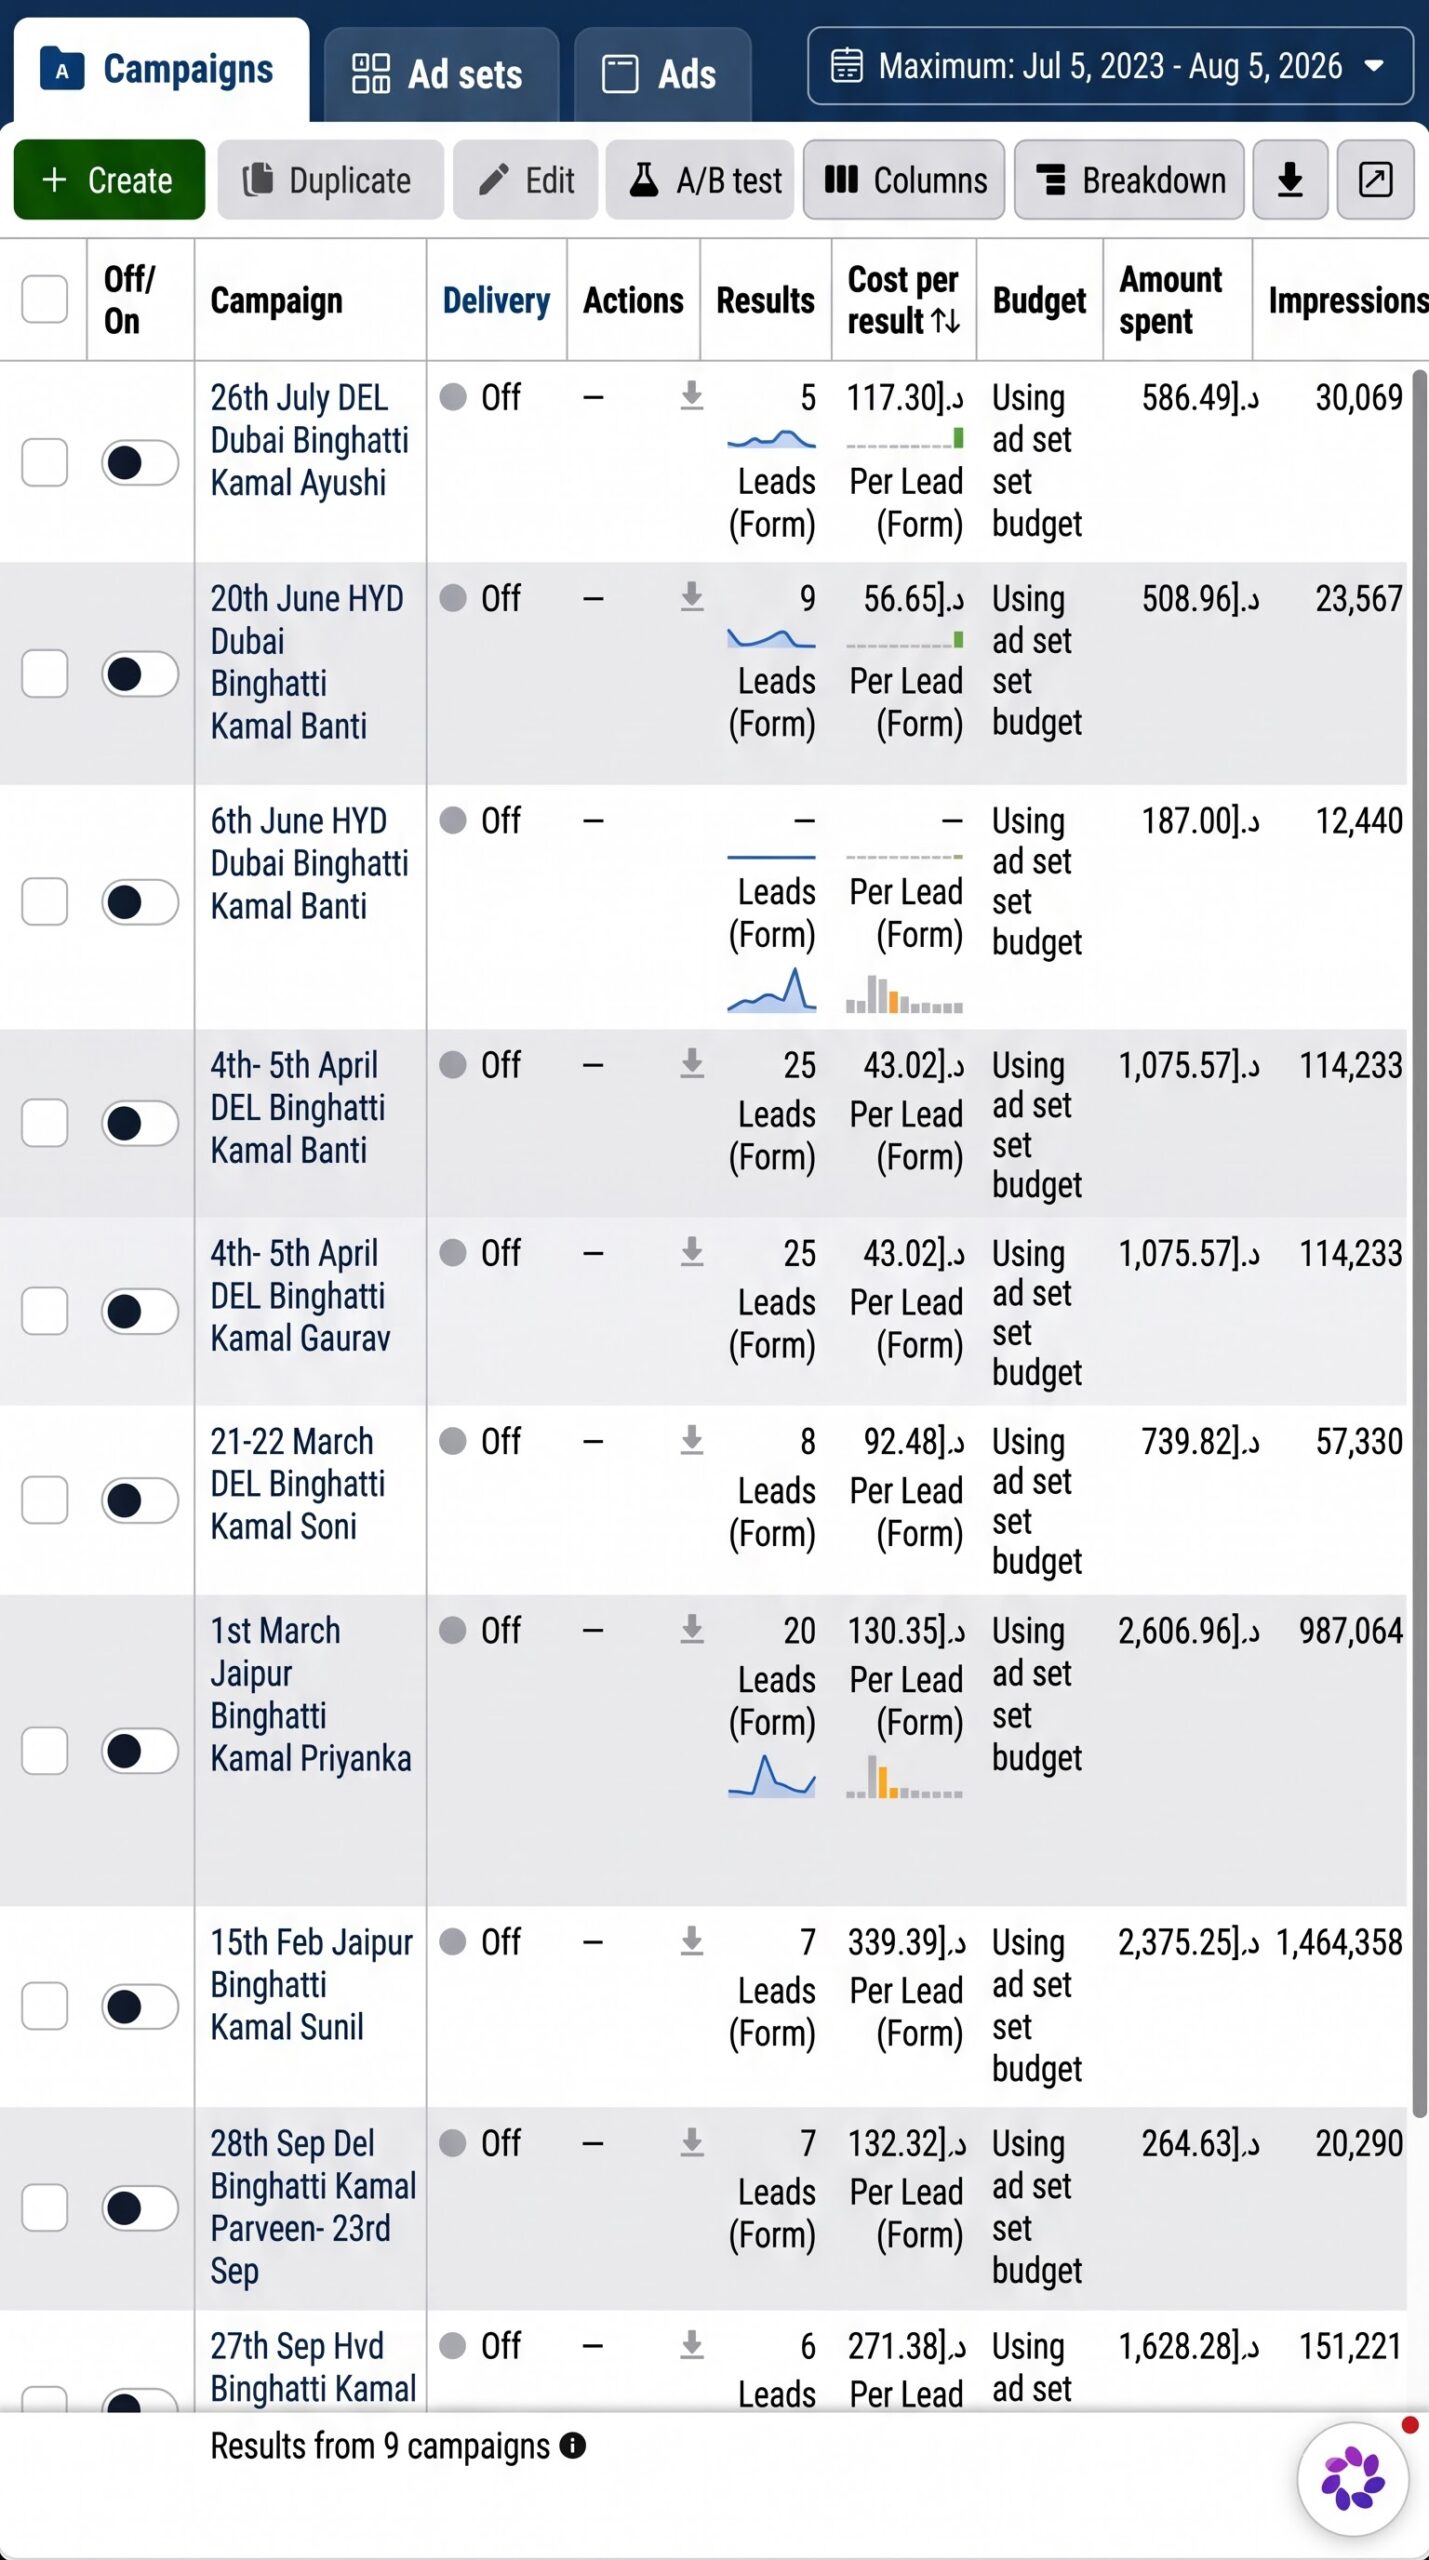Click the info icon beside Results from 9 campaigns
The height and width of the screenshot is (2560, 1429).
[572, 2446]
